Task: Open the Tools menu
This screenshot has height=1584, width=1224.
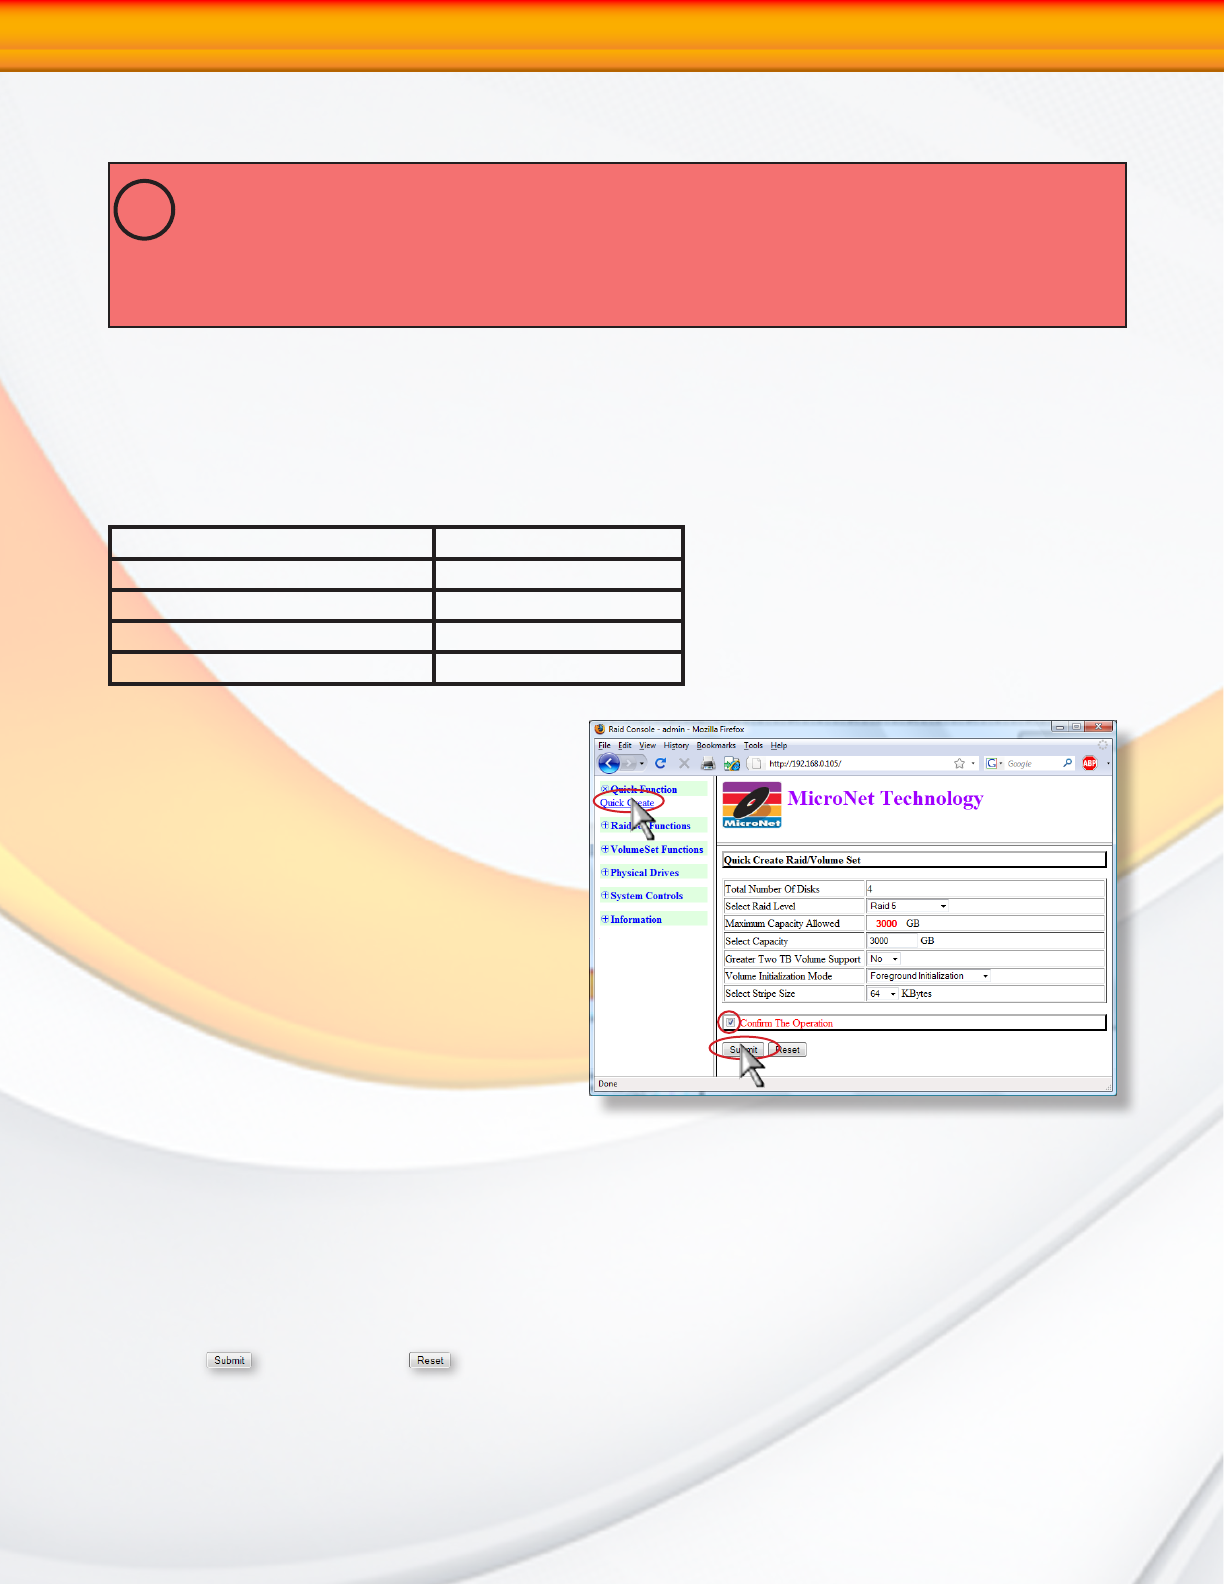Action: (753, 745)
